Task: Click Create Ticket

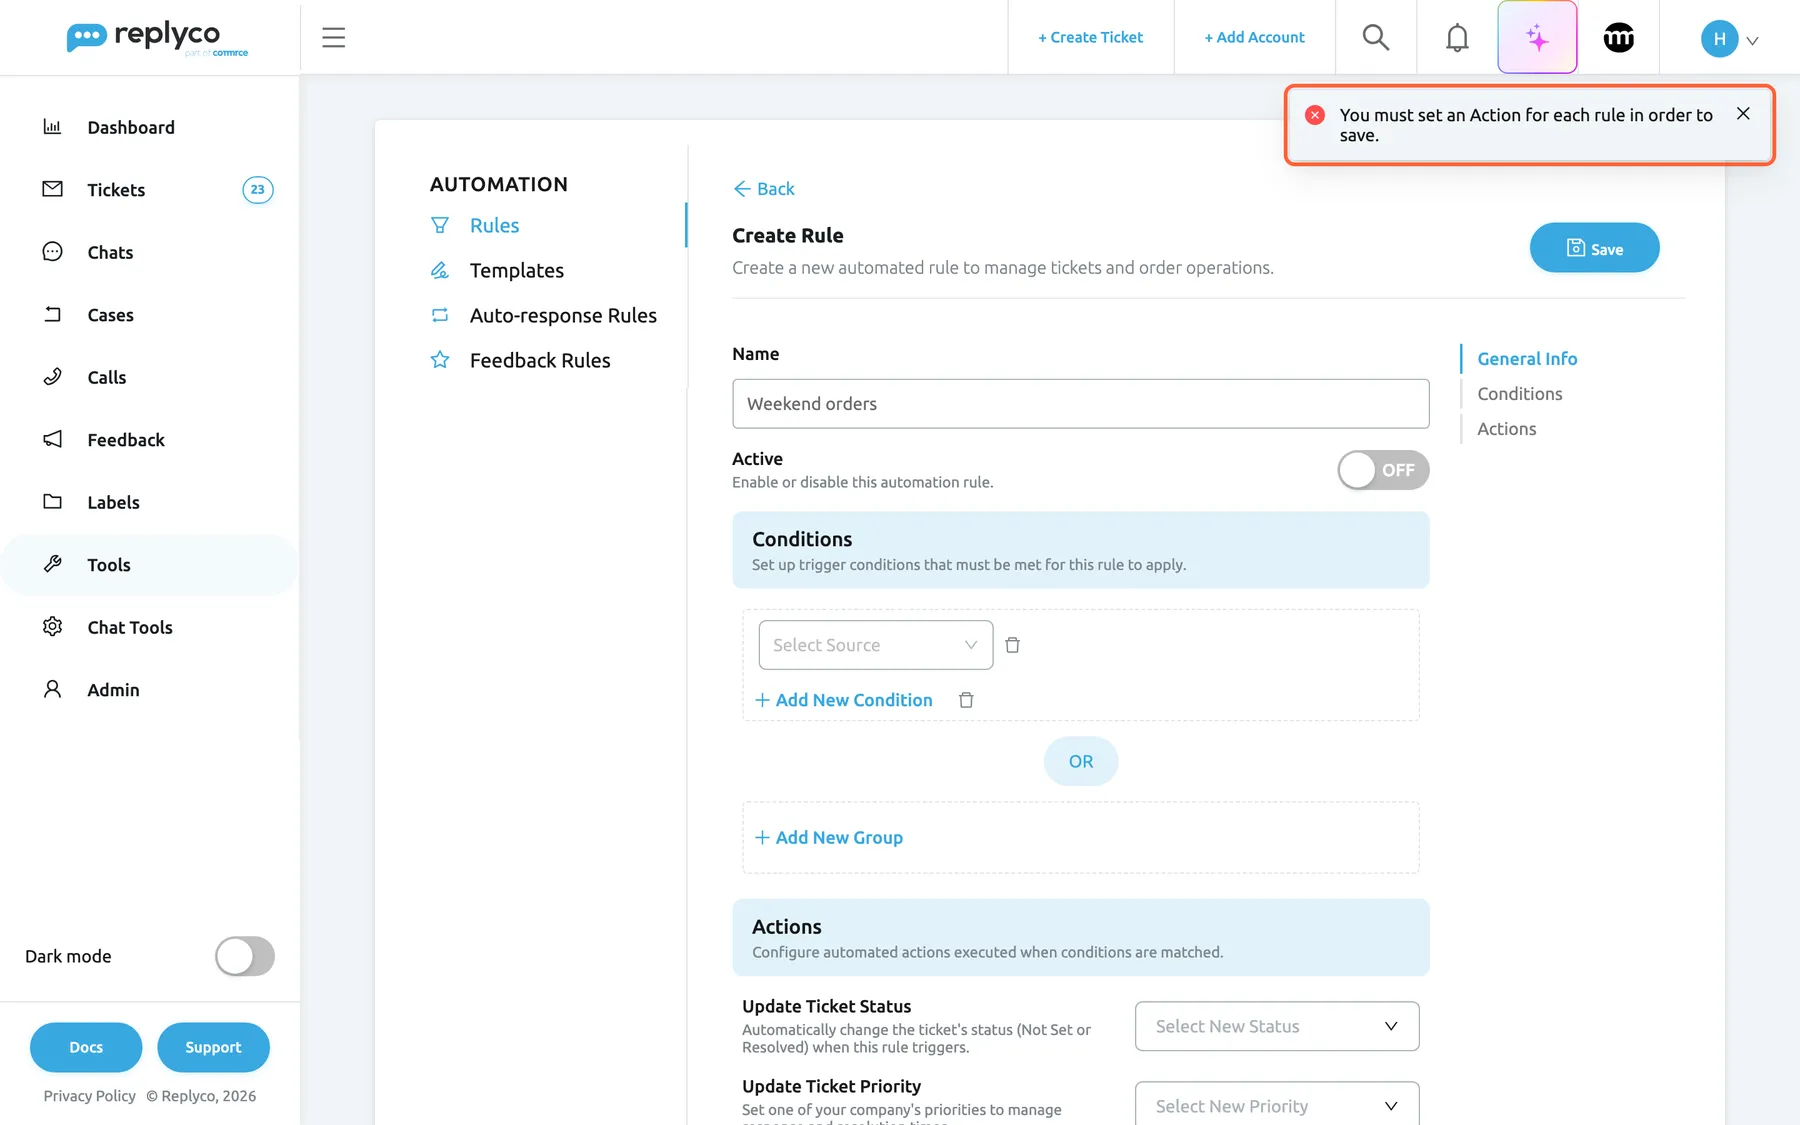Action: (1090, 37)
